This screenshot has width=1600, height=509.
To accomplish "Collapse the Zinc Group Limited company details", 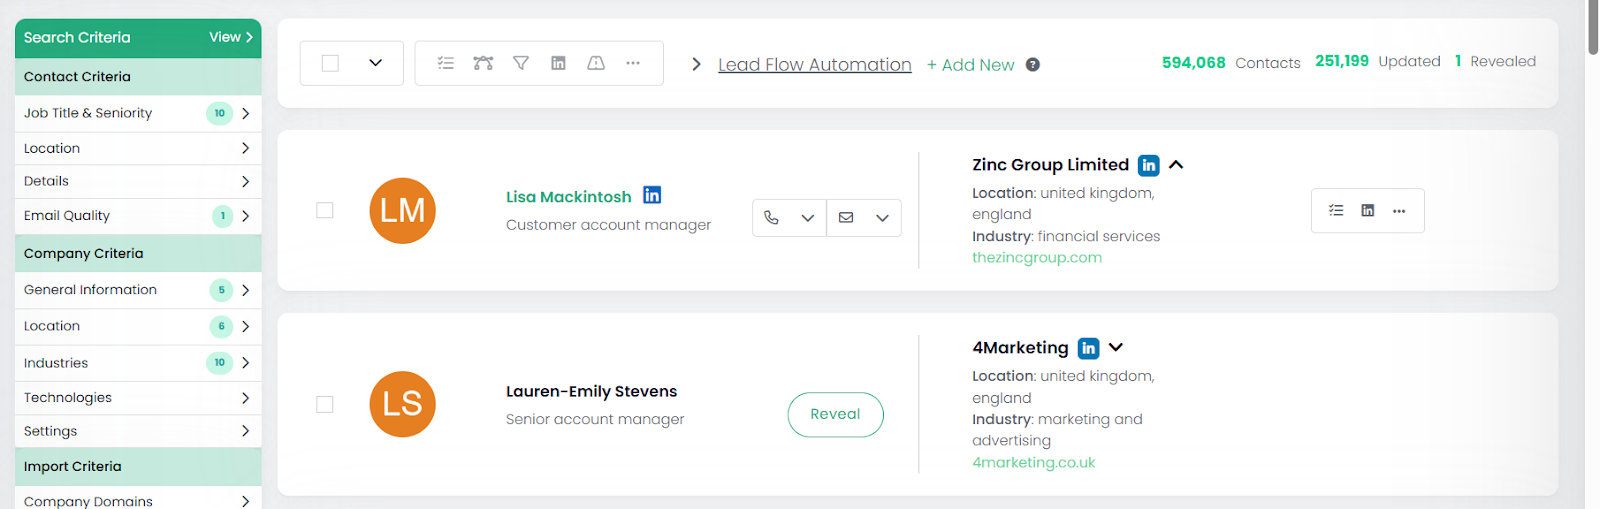I will pyautogui.click(x=1176, y=165).
